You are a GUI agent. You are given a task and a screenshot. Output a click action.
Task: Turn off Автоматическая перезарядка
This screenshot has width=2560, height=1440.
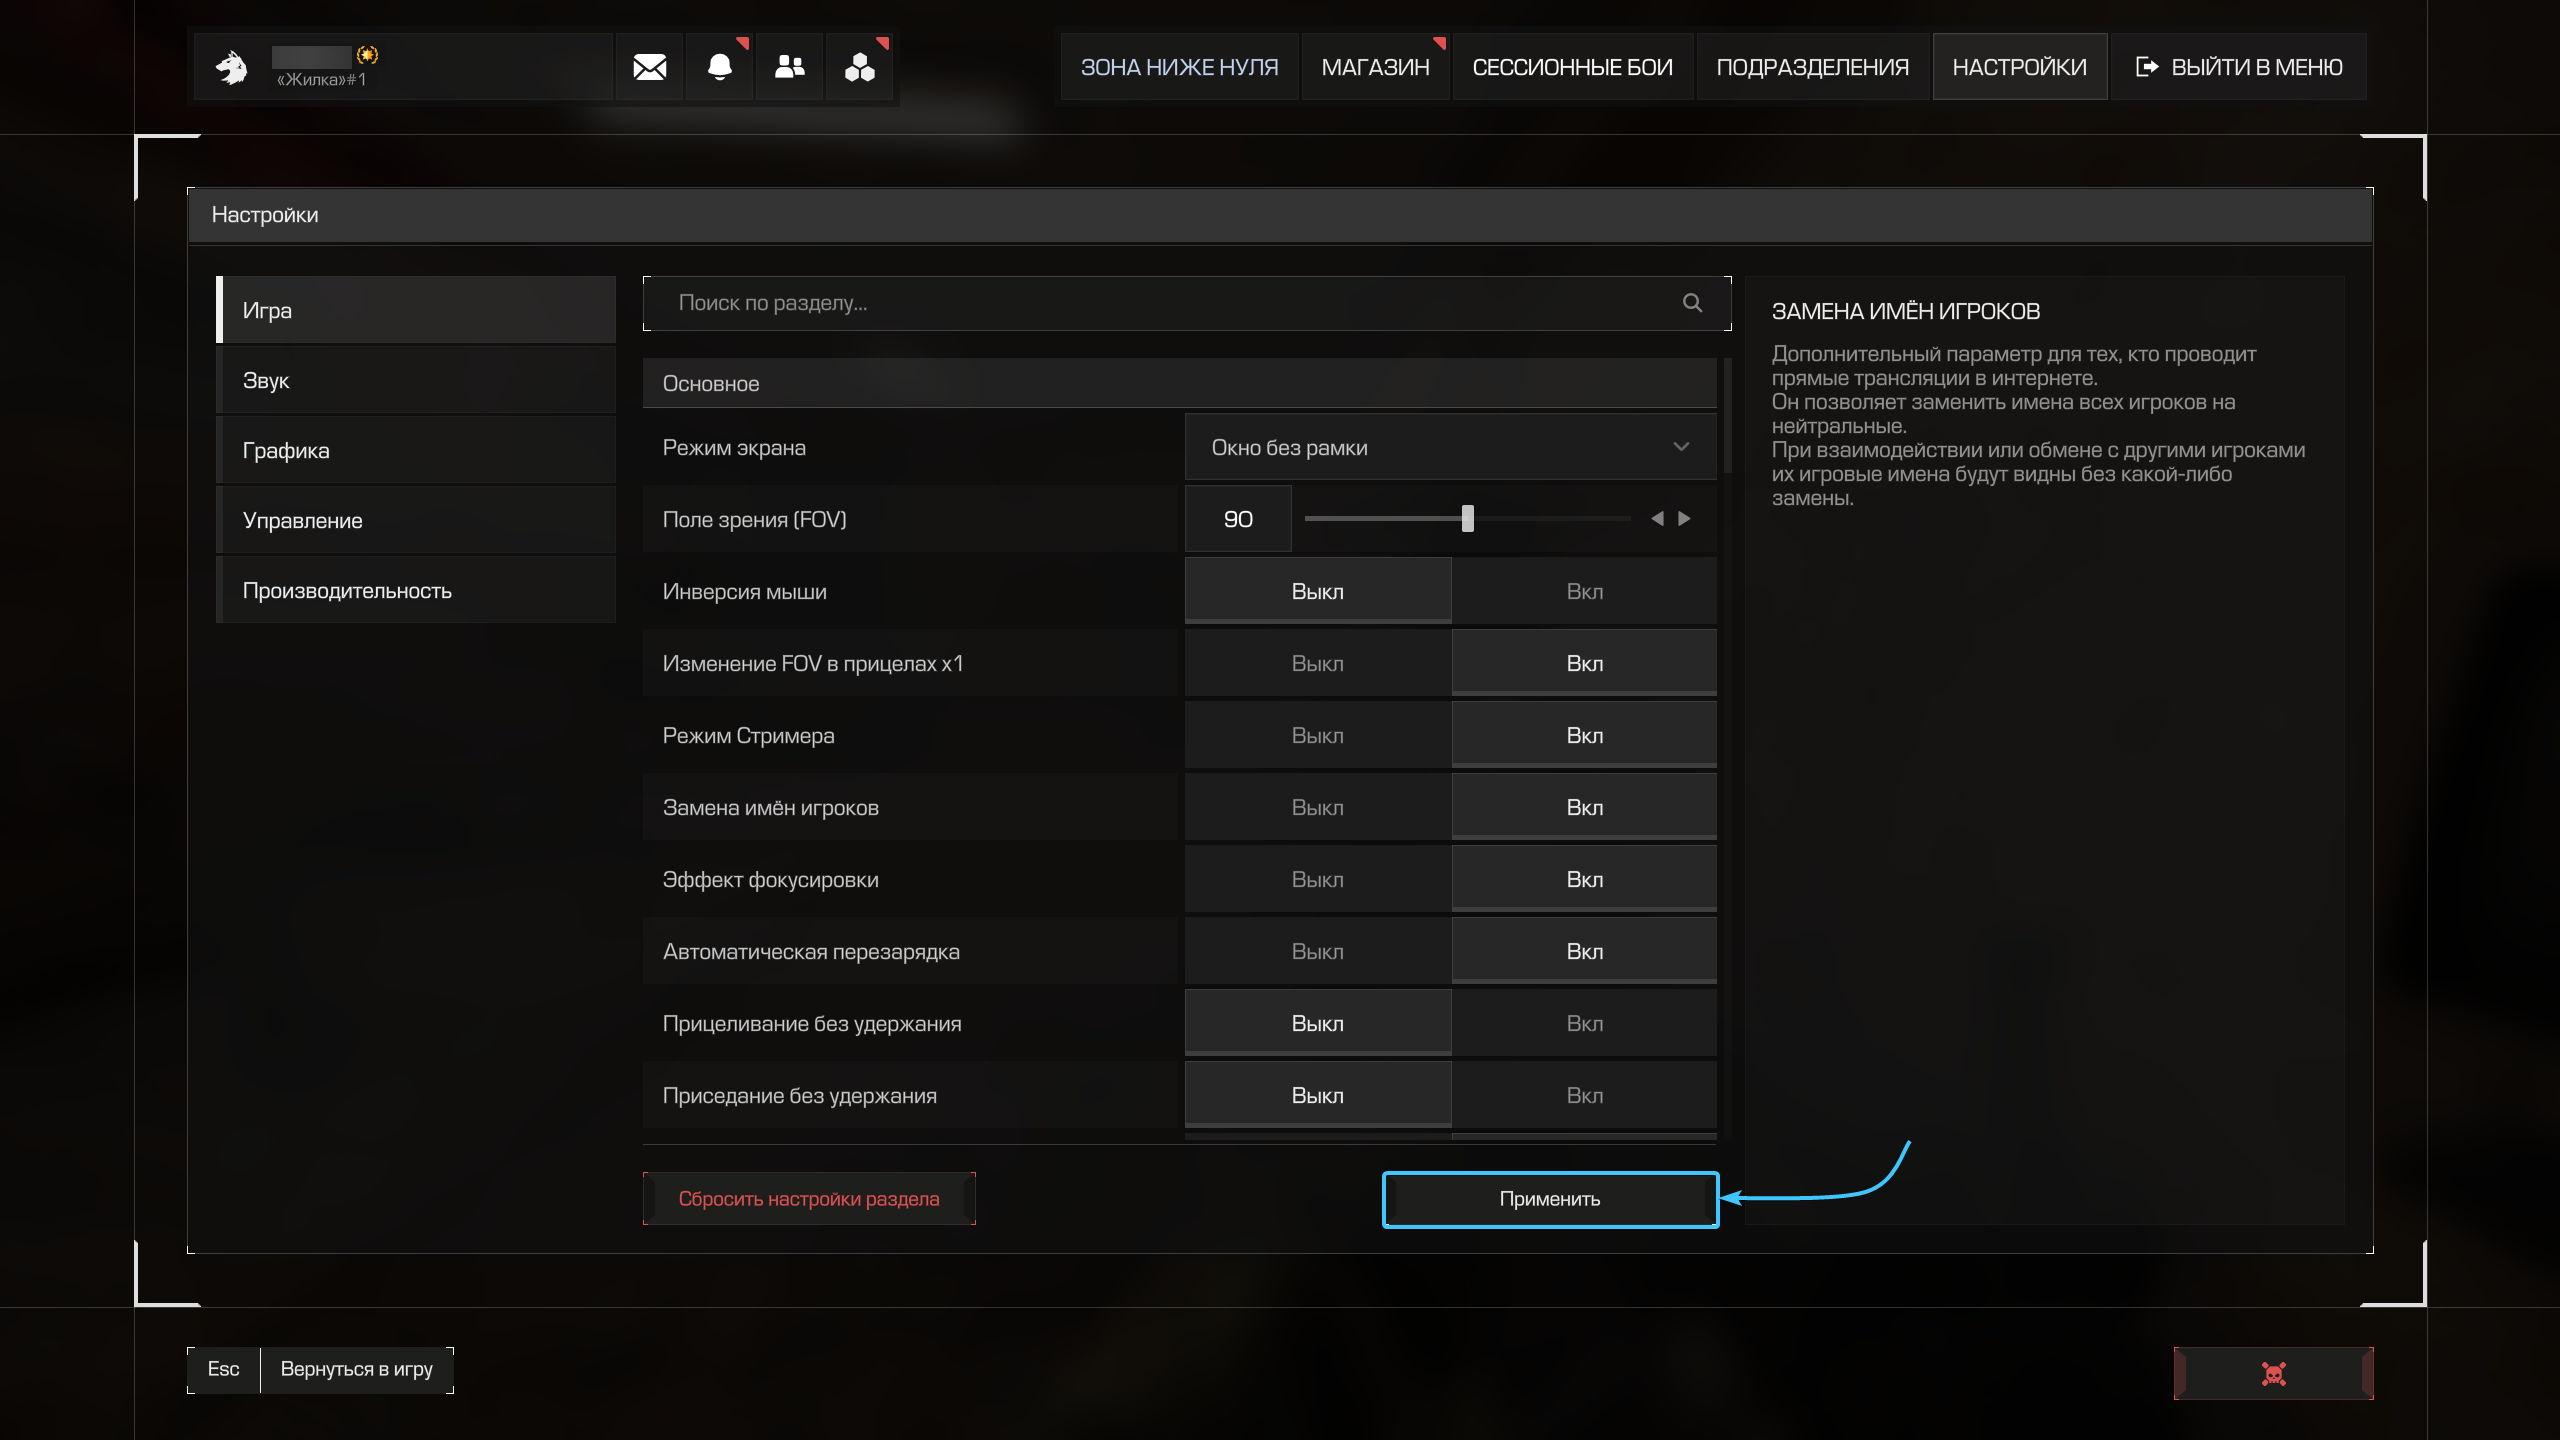pyautogui.click(x=1317, y=951)
